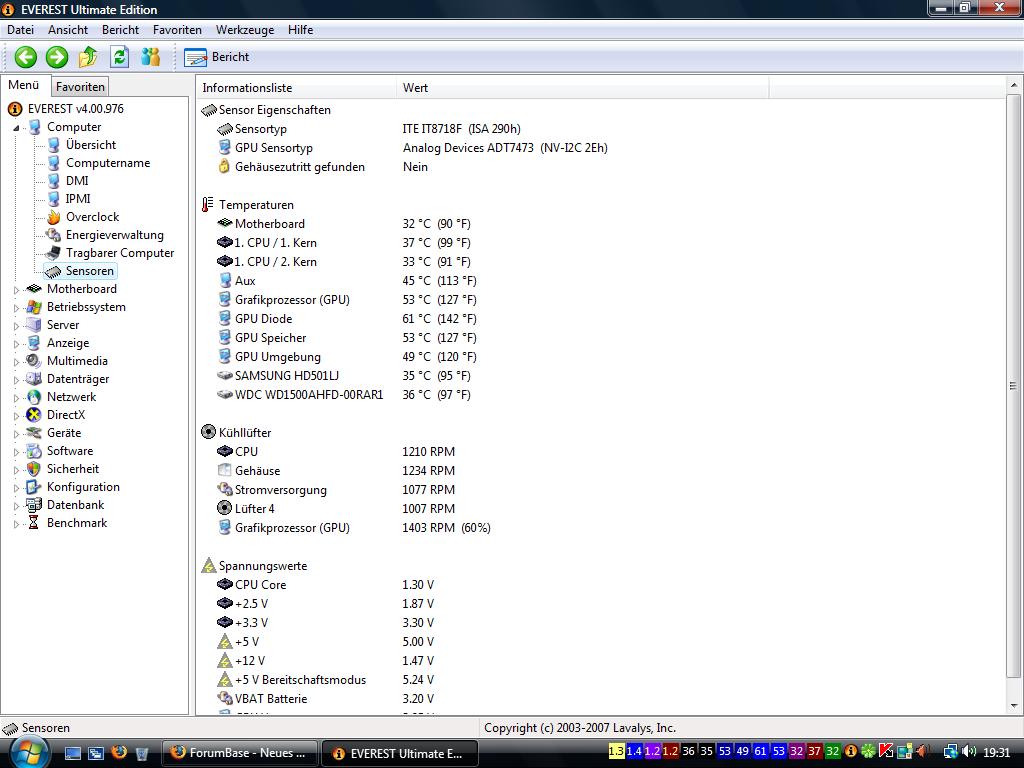Select the SAMSUNG HD501LJ row
Viewport: 1024px width, 768px height.
344,376
